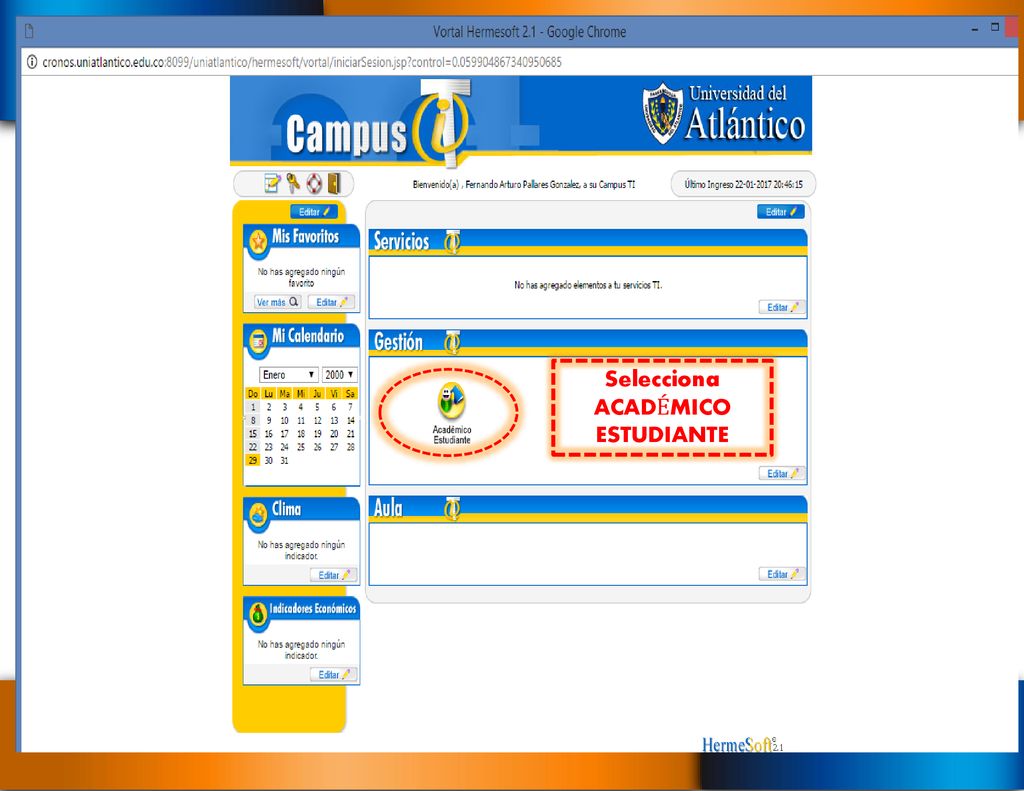Click 'No has agregado elementos a tu servicios TI.'

(x=588, y=285)
